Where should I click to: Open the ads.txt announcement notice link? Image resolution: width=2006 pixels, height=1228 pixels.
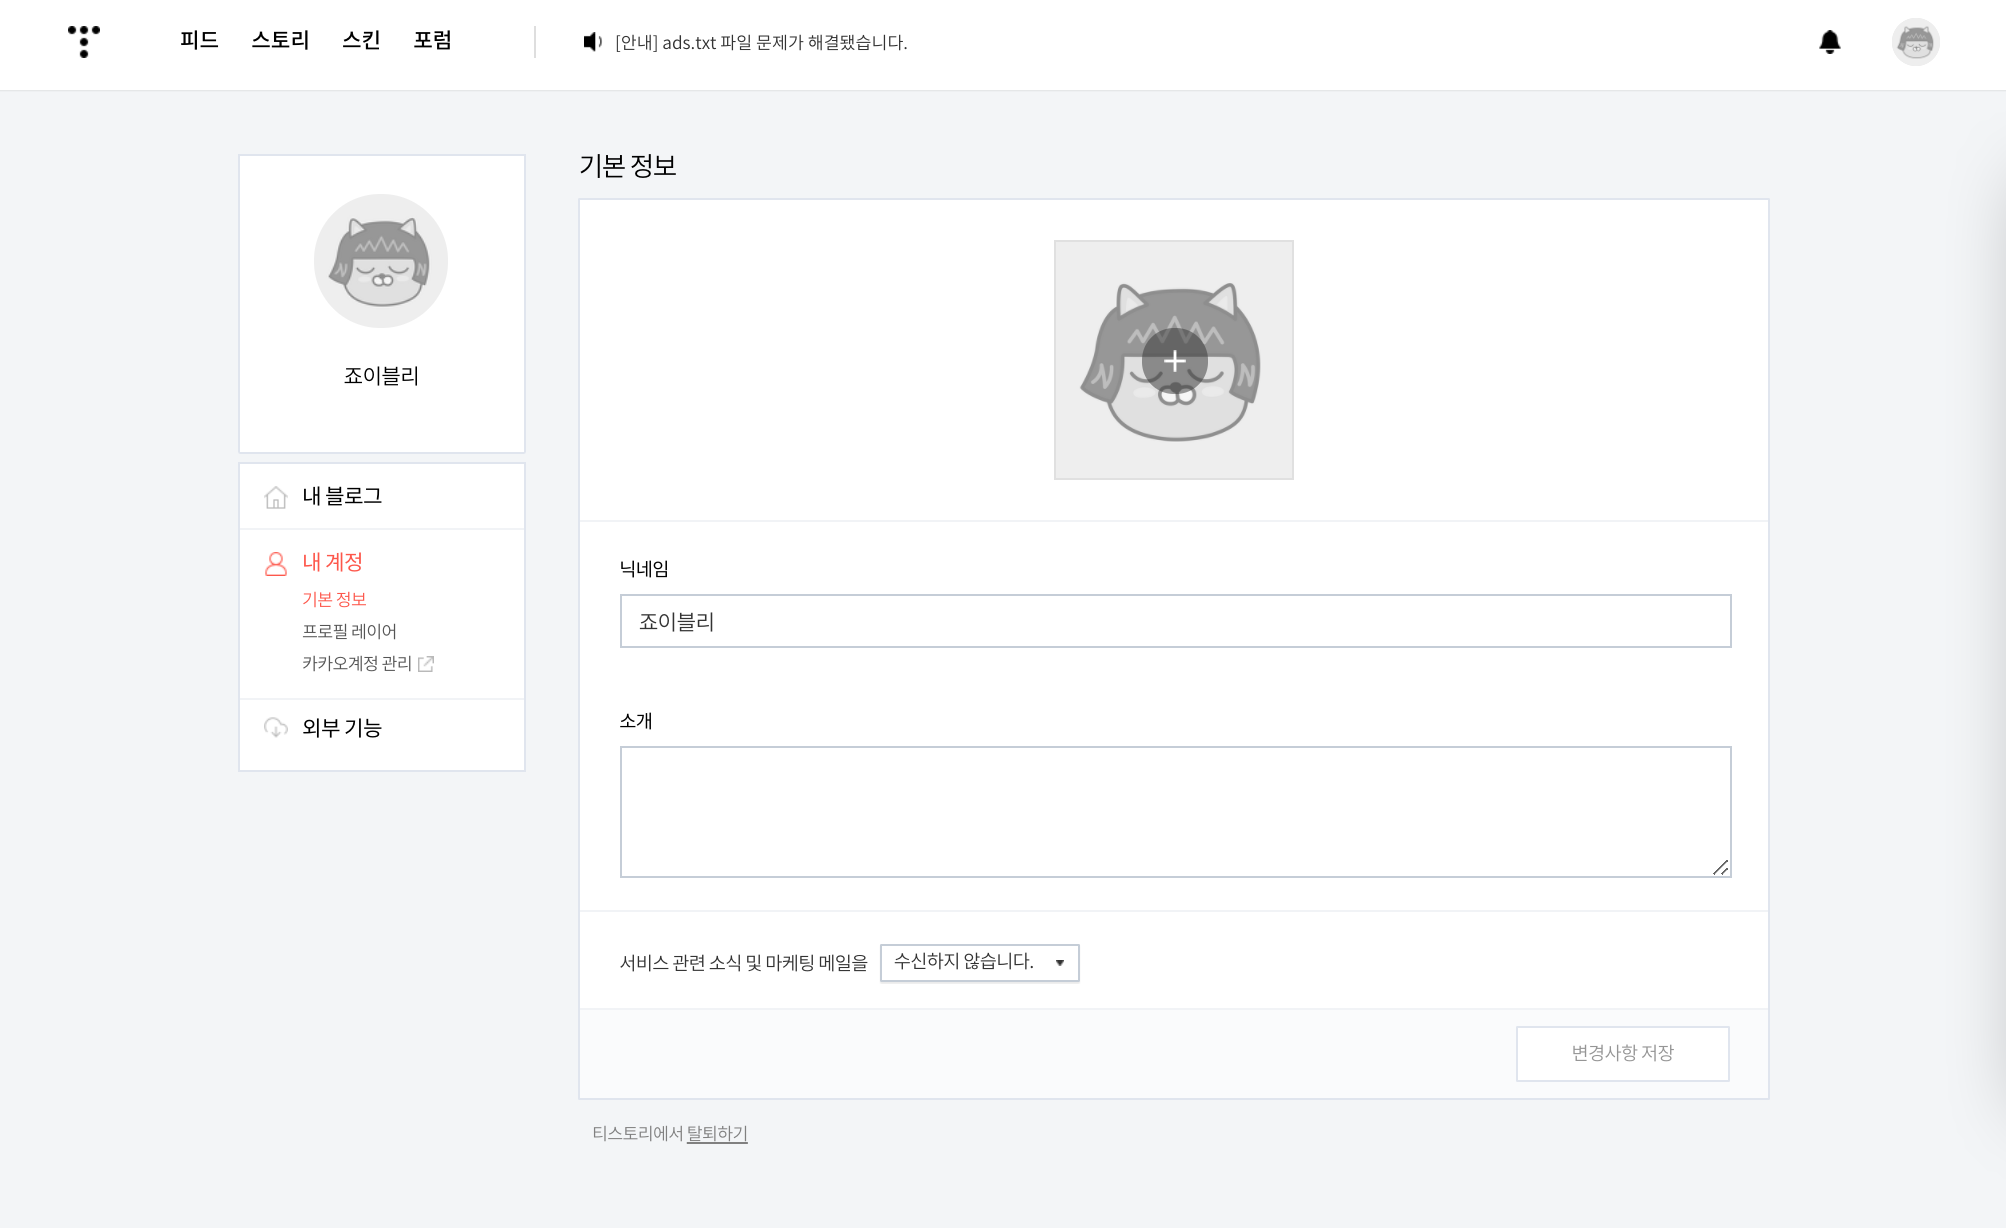coord(761,42)
